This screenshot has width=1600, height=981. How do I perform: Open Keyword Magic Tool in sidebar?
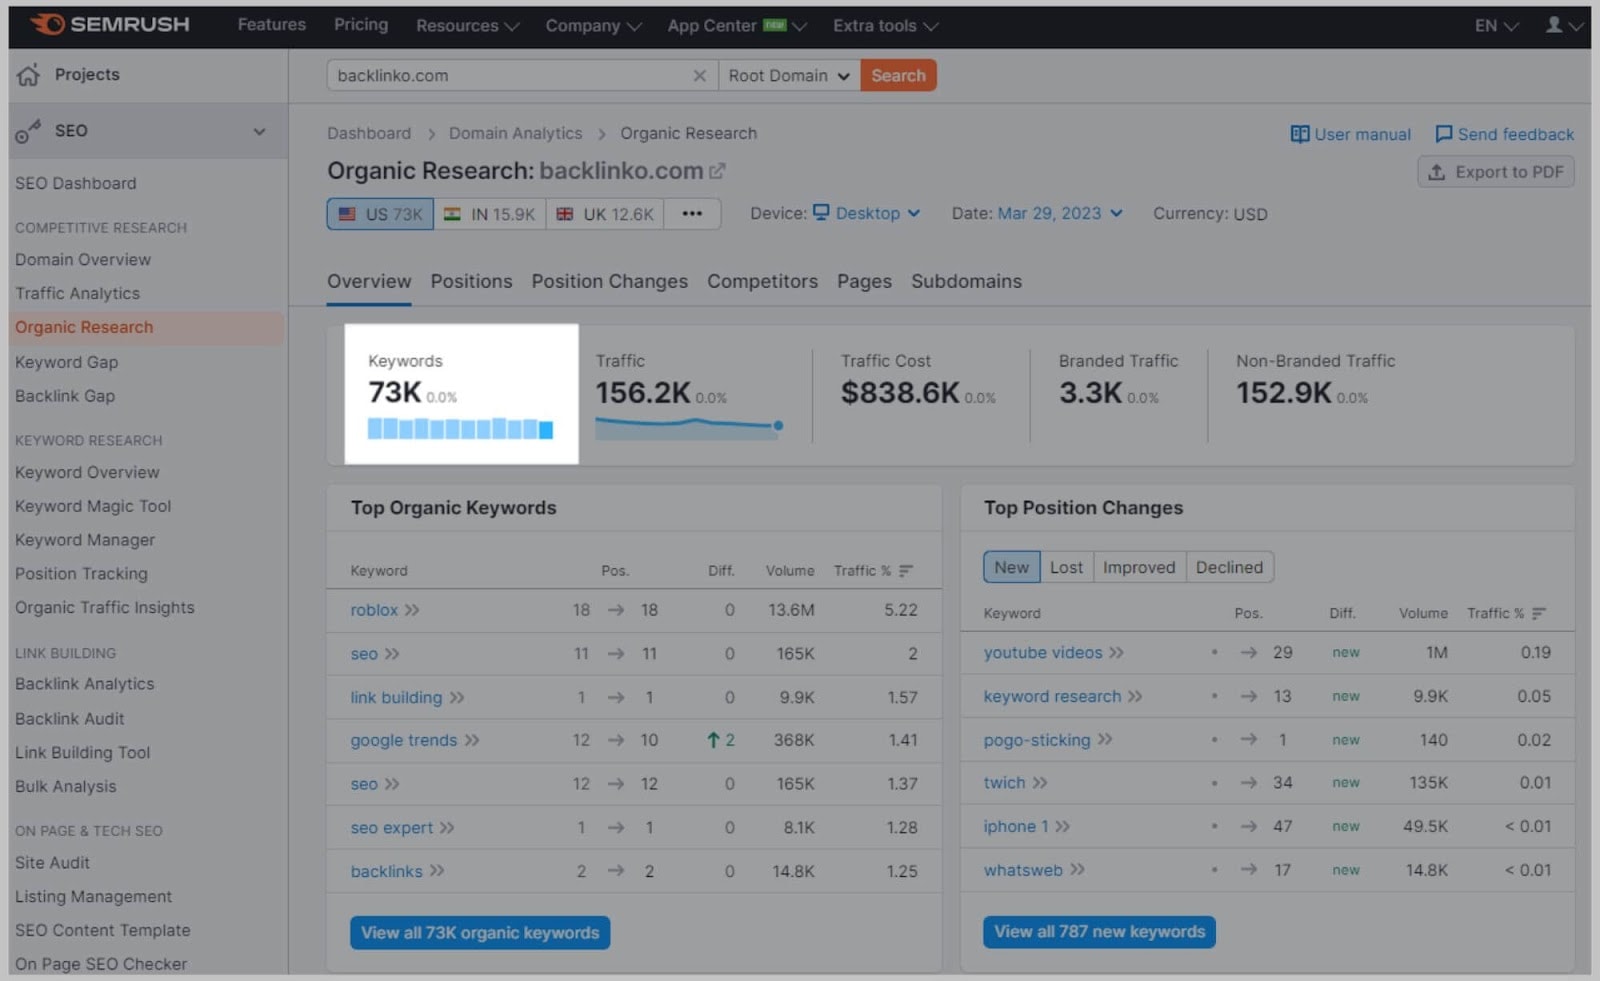[x=93, y=507]
